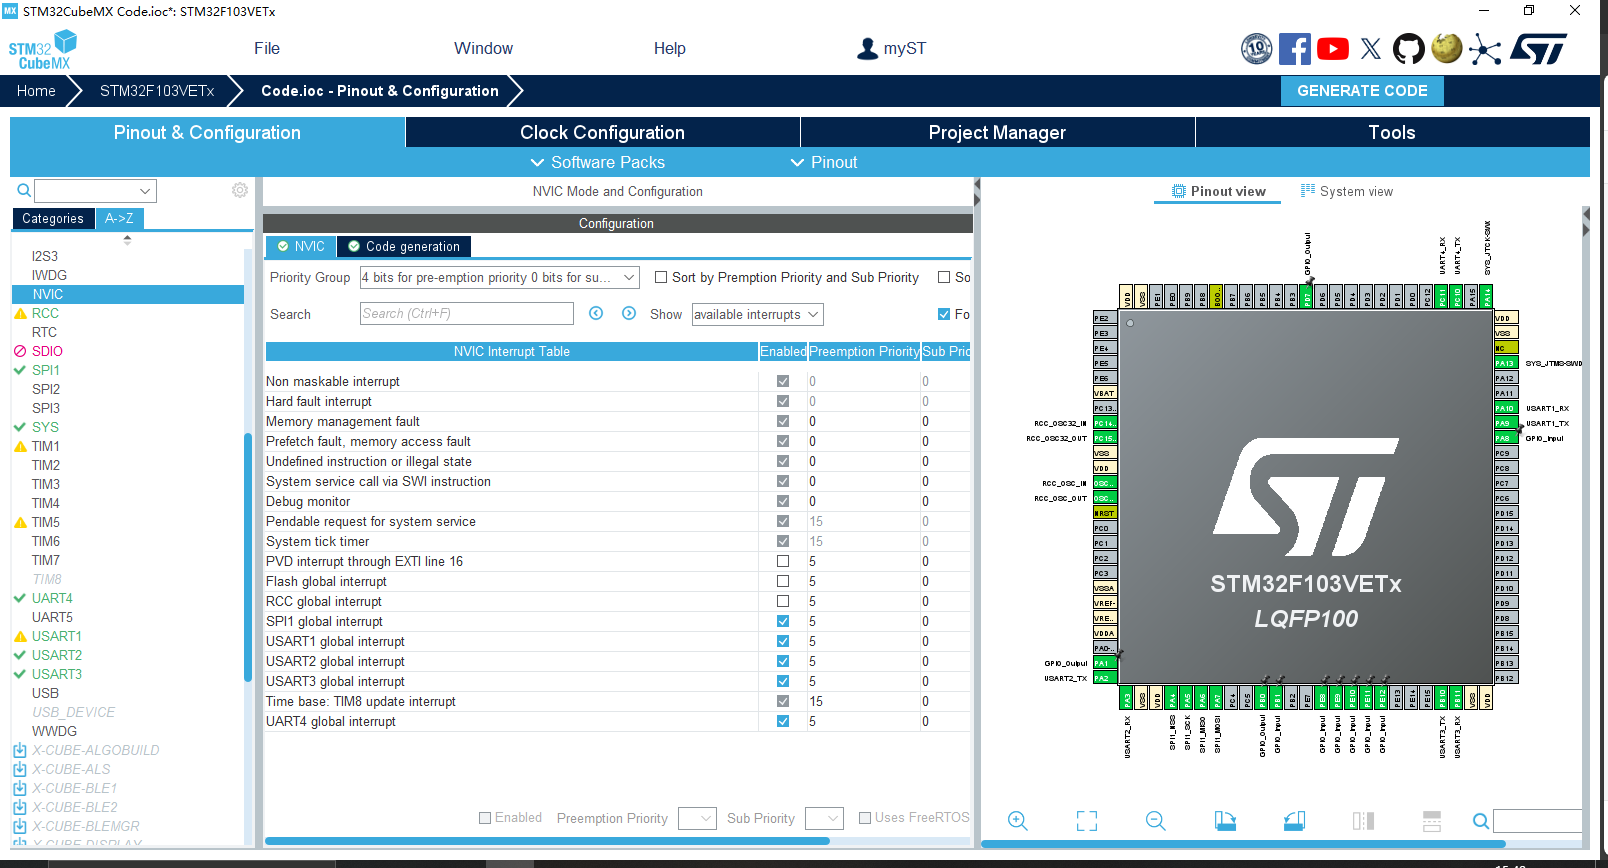This screenshot has width=1608, height=868.
Task: Open the category search combo box
Action: point(95,190)
